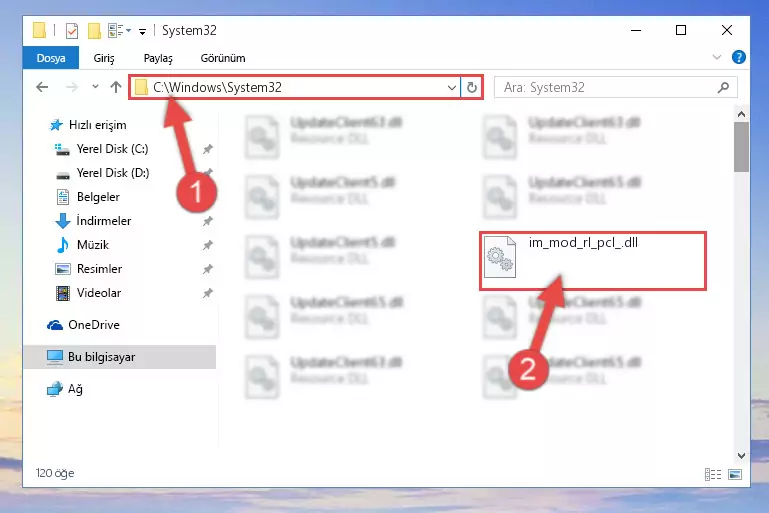This screenshot has height=513, width=769.
Task: Click the System32 window title folder icon
Action: click(x=39, y=30)
